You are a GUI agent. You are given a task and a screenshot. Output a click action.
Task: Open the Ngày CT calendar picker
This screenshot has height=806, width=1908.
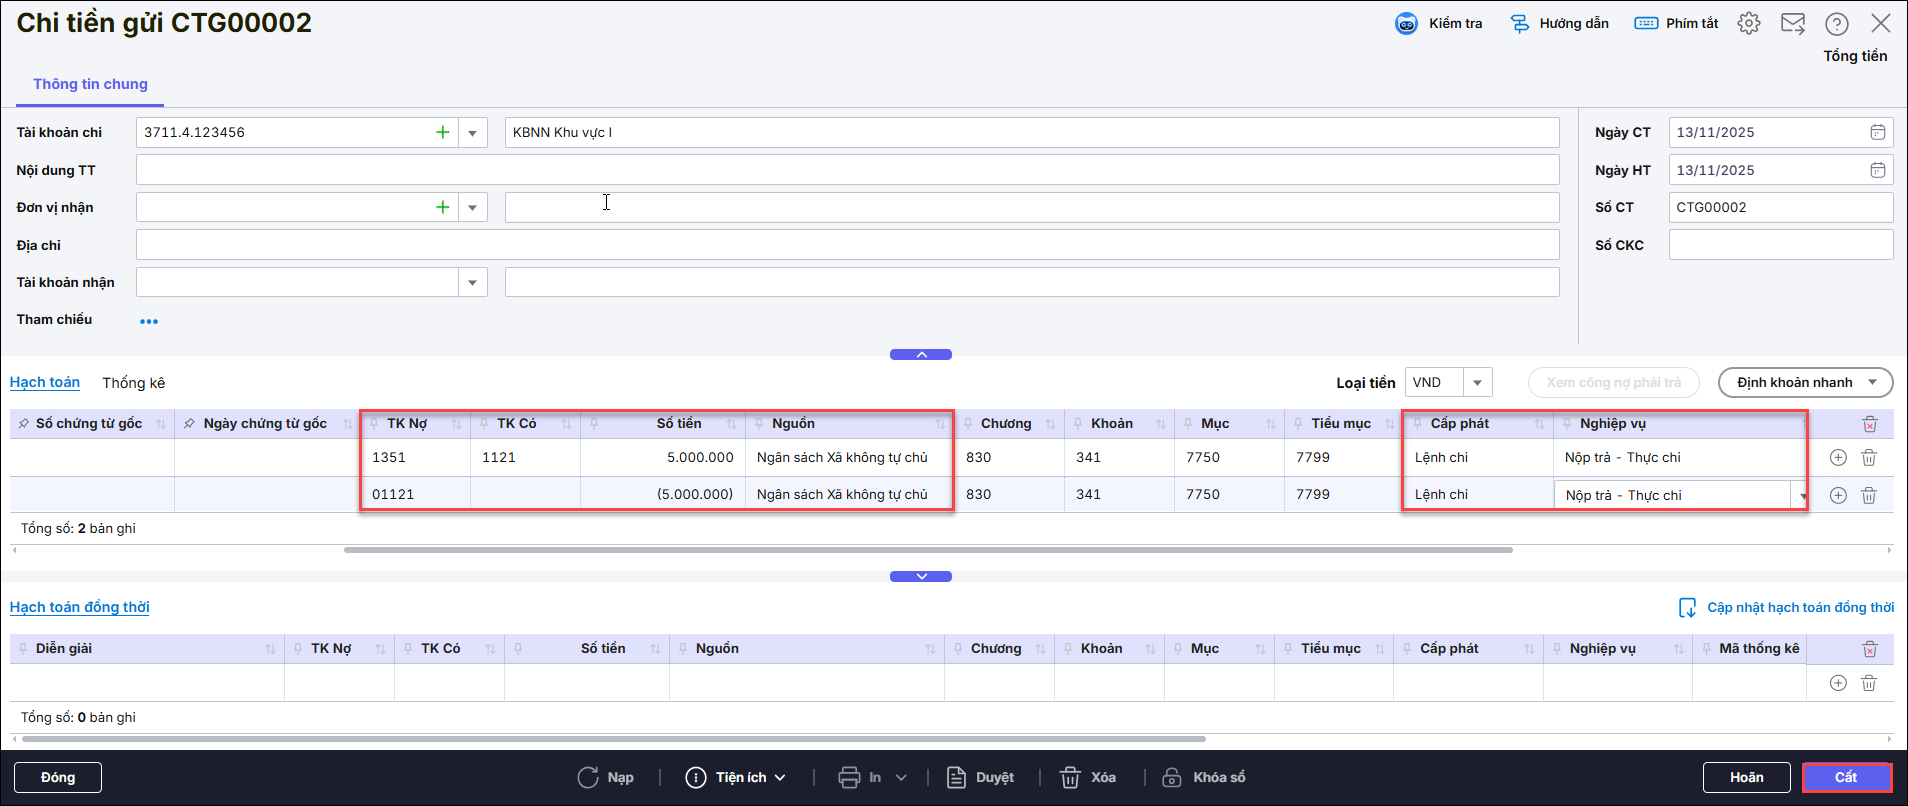tap(1877, 132)
